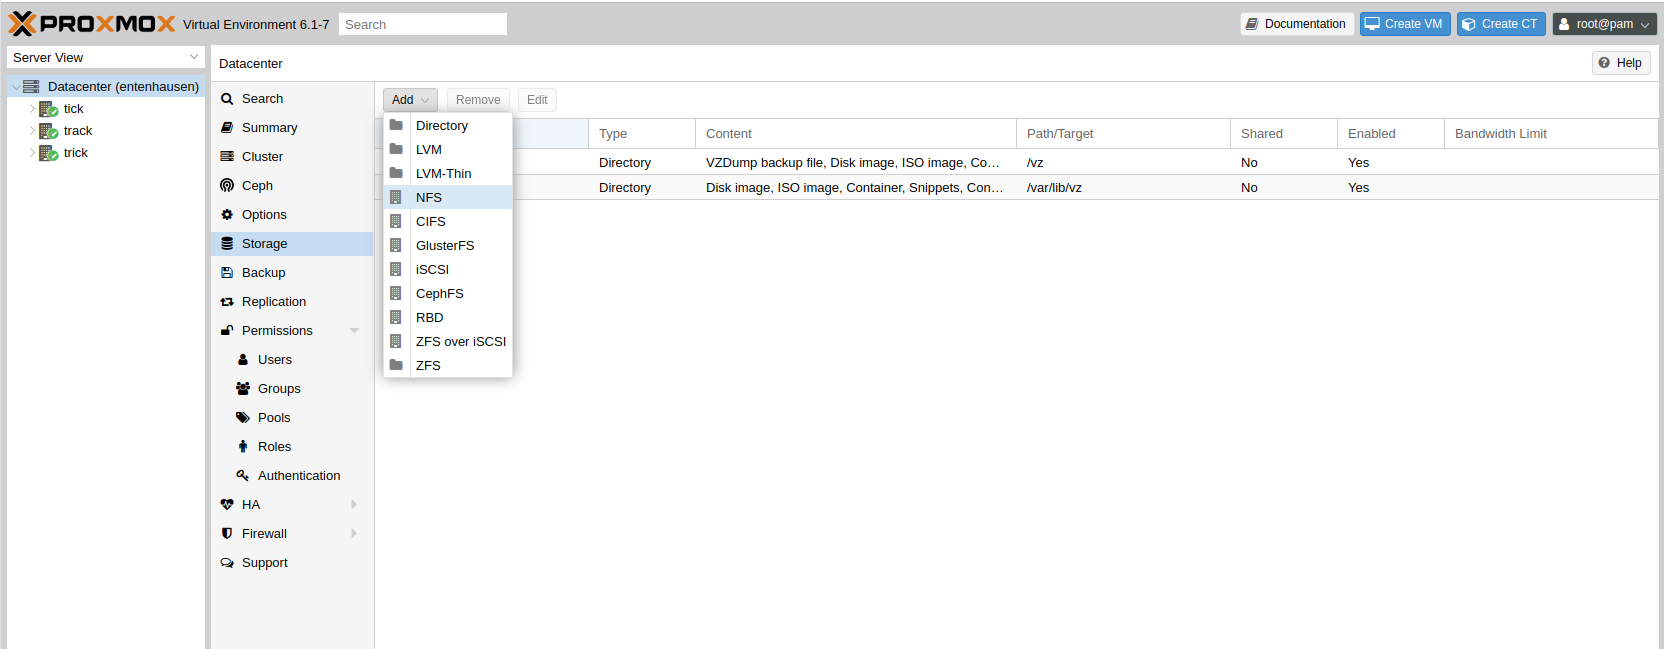This screenshot has width=1664, height=649.
Task: Click the Replication arrows icon
Action: tap(227, 301)
